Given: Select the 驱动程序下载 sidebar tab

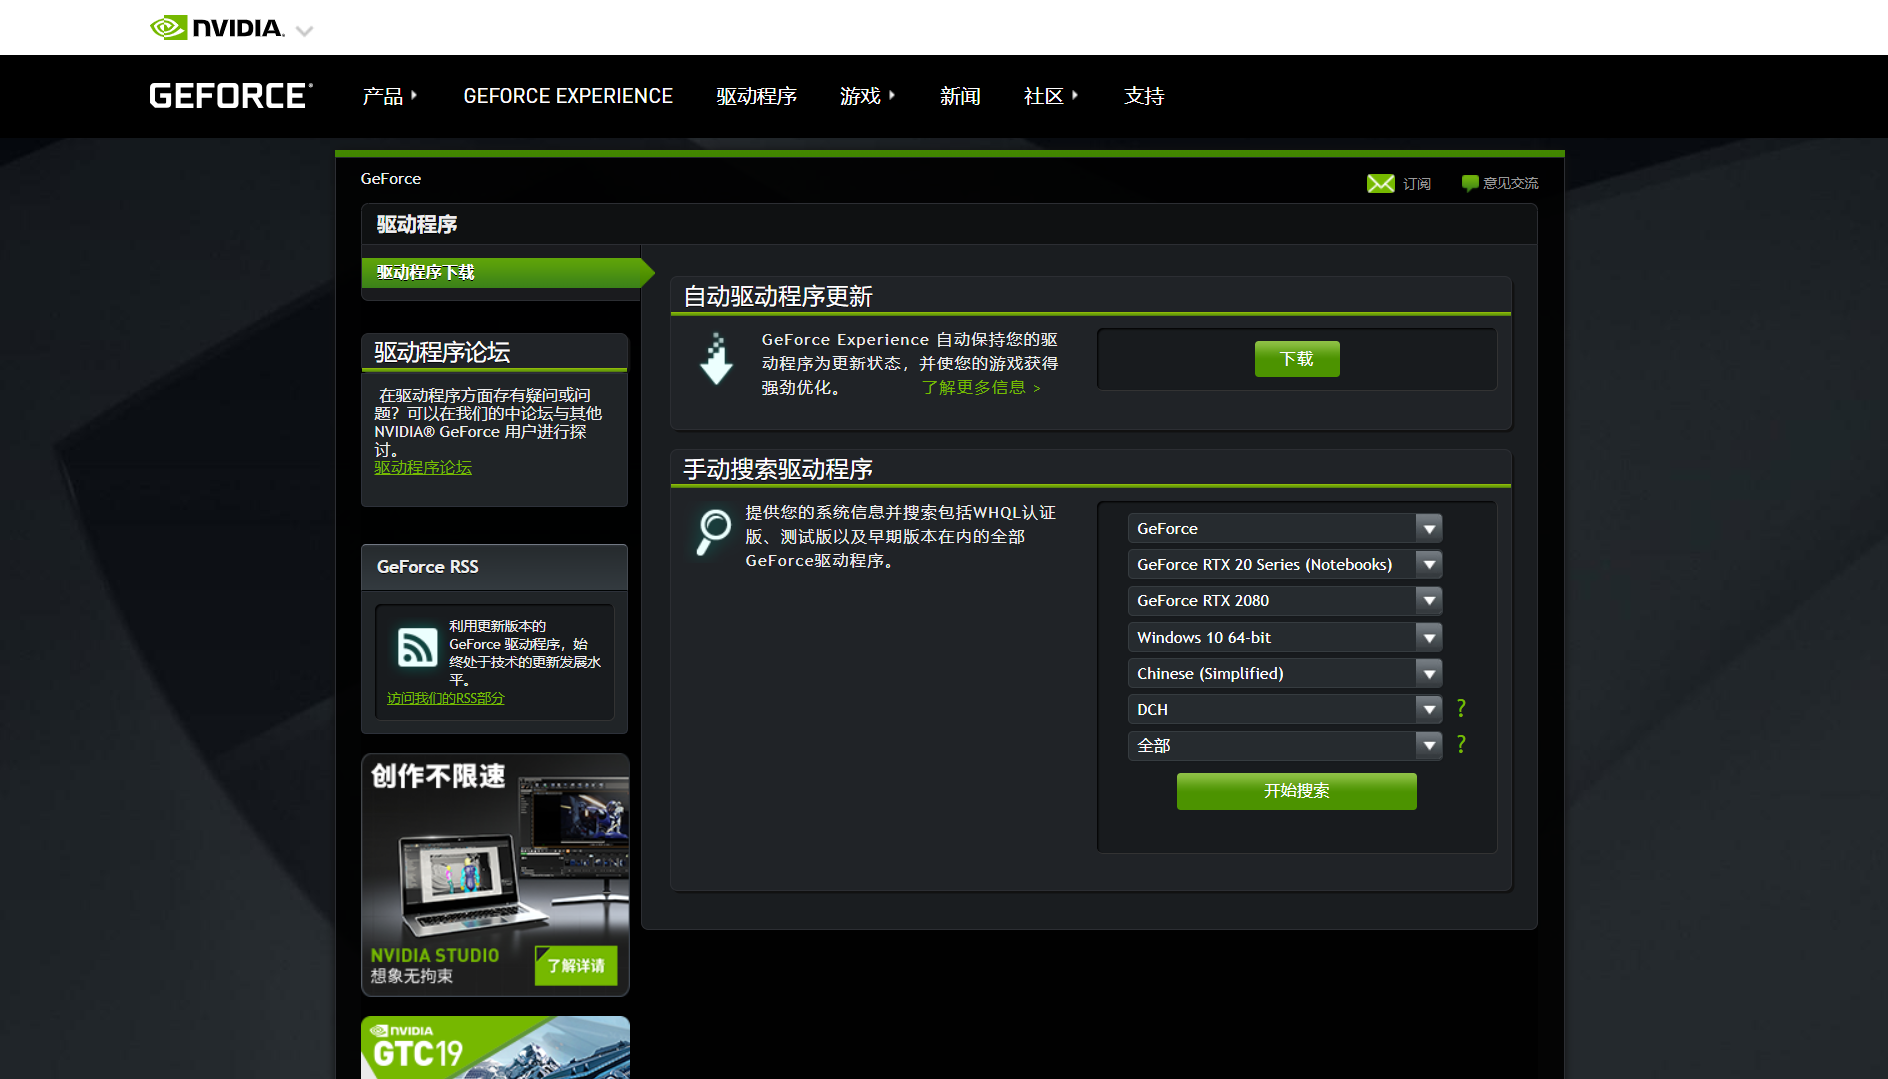Looking at the screenshot, I should click(500, 272).
